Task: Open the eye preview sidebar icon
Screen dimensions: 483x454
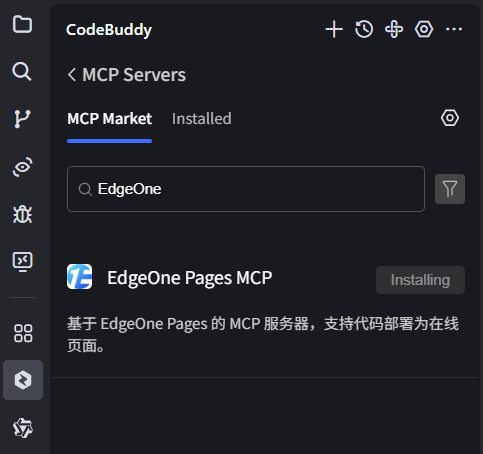Action: [x=22, y=166]
